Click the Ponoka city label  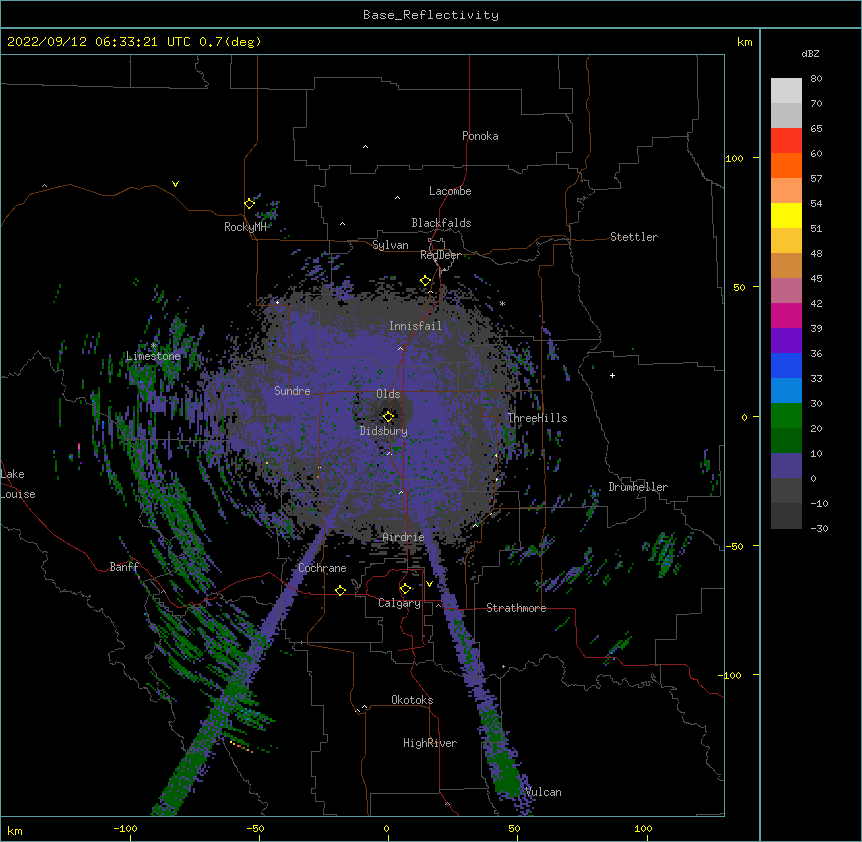[x=480, y=136]
